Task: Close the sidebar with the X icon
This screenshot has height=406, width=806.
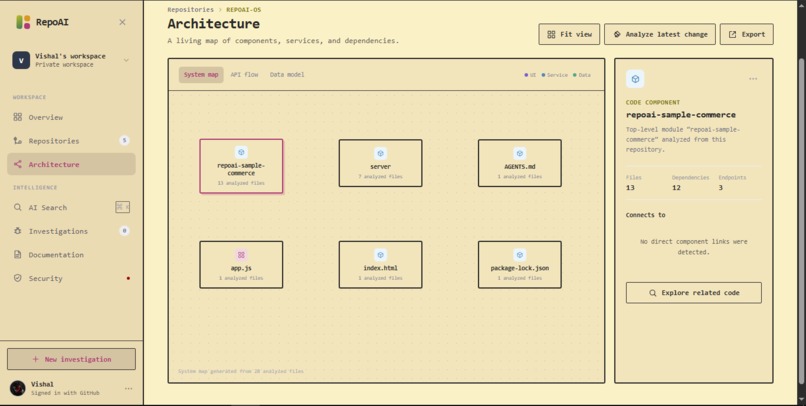Action: pos(122,22)
